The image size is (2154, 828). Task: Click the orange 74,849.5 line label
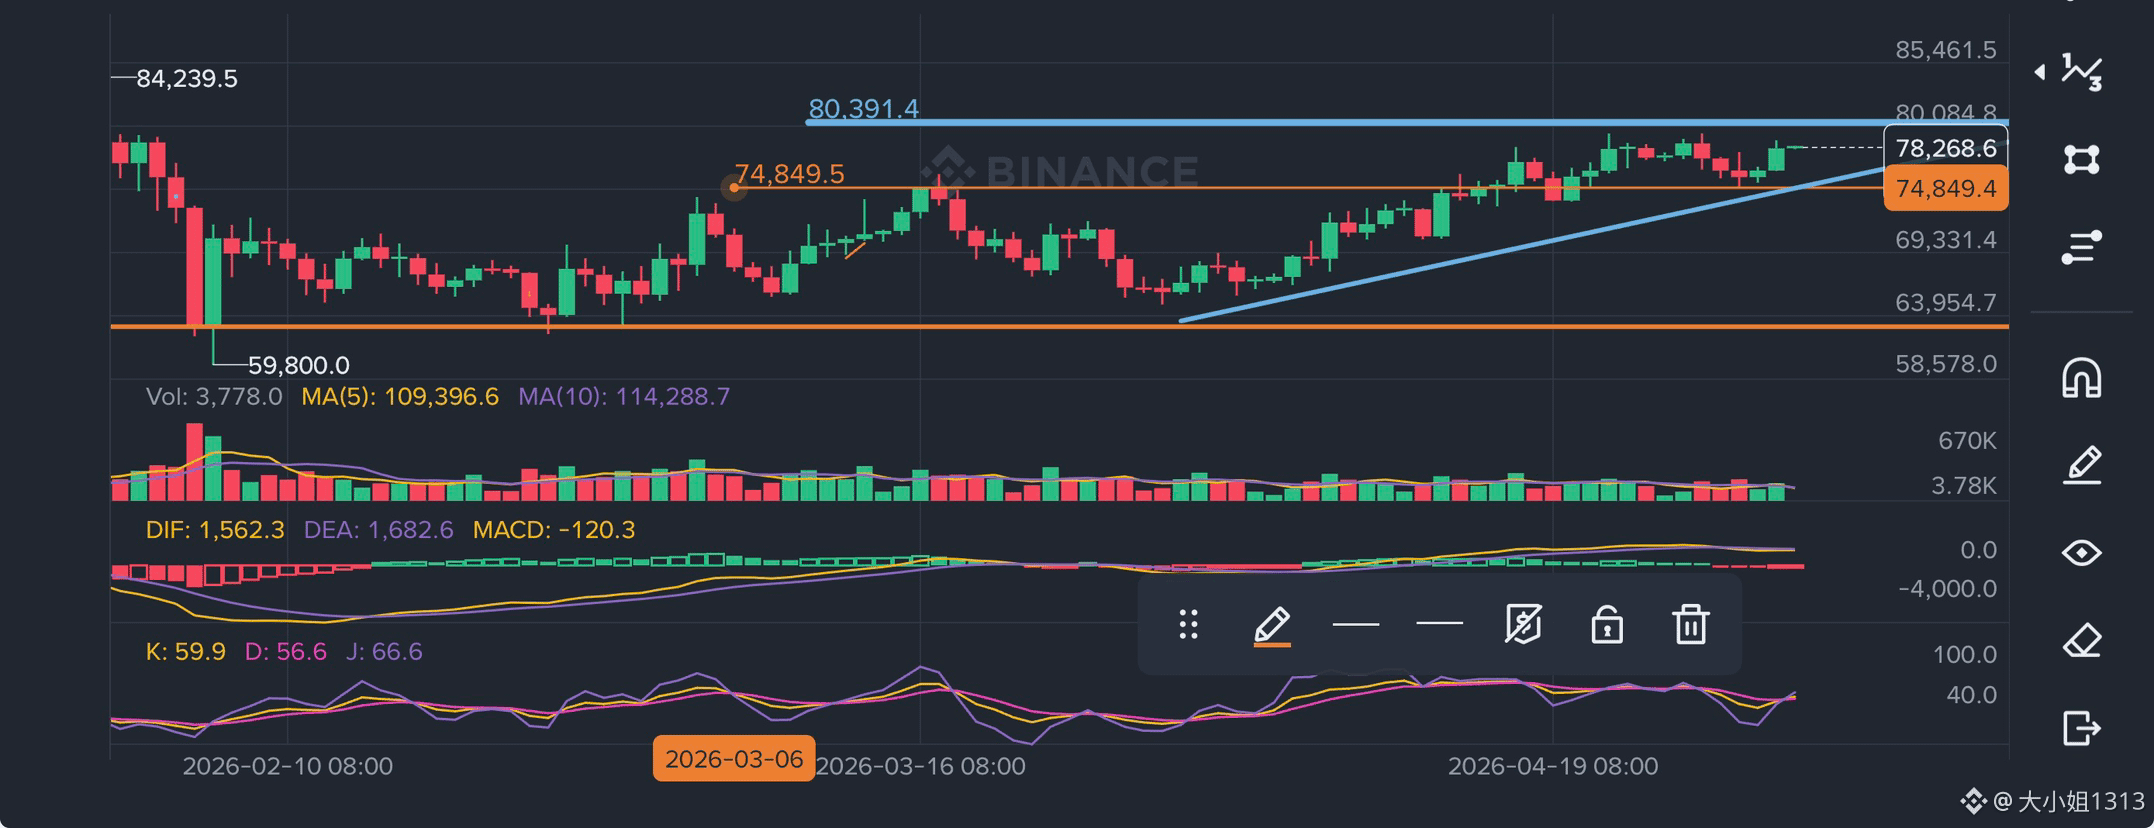point(790,174)
